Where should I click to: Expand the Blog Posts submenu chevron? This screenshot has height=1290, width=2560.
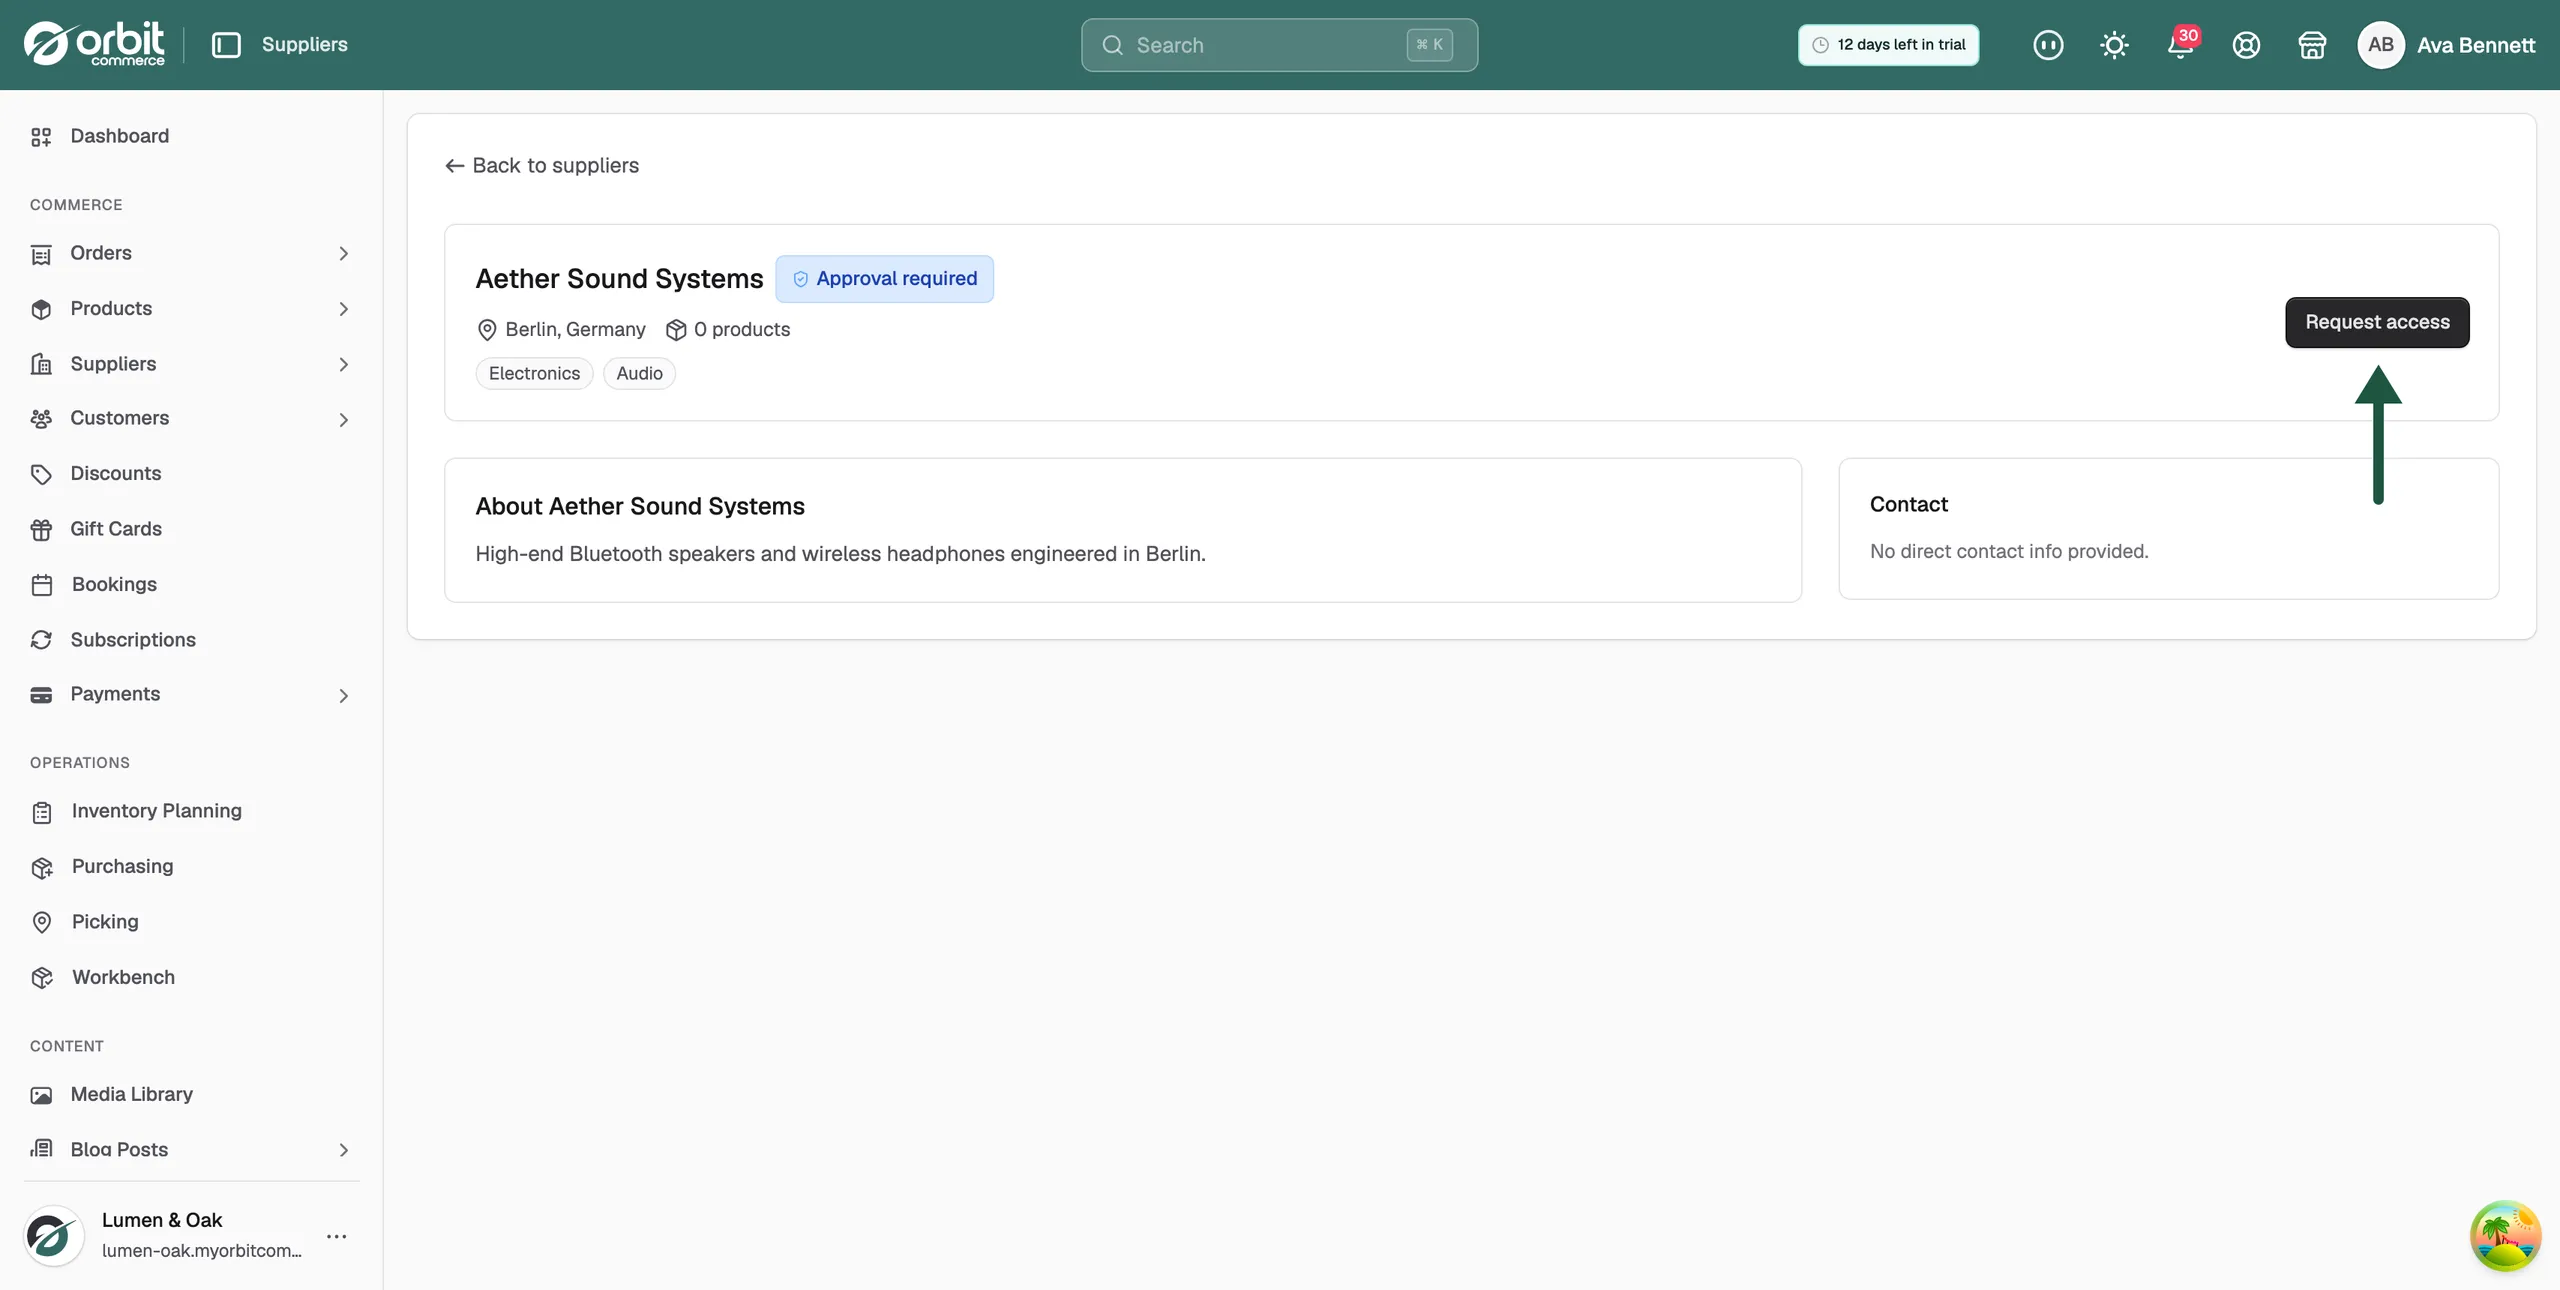click(x=343, y=1150)
